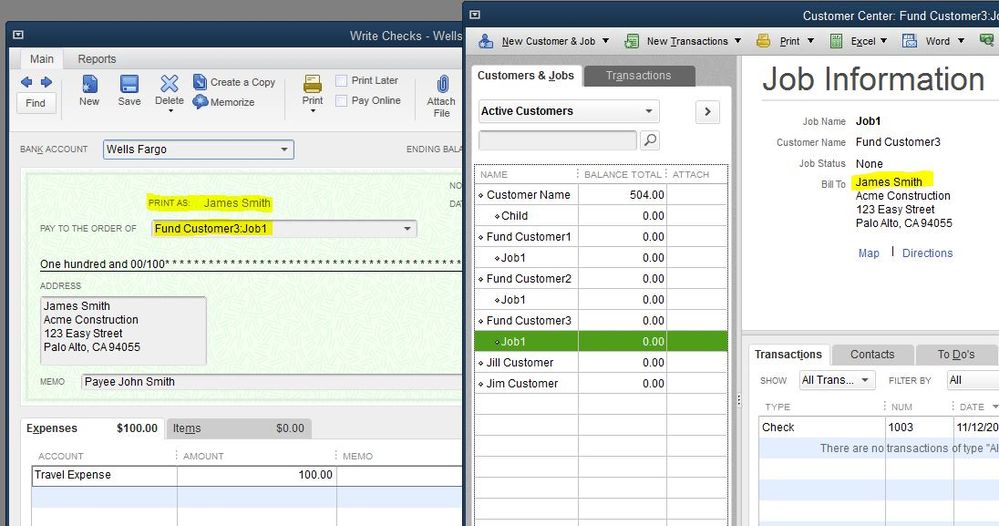Click the New Customer & Job icon
This screenshot has height=526, width=999.
[486, 41]
